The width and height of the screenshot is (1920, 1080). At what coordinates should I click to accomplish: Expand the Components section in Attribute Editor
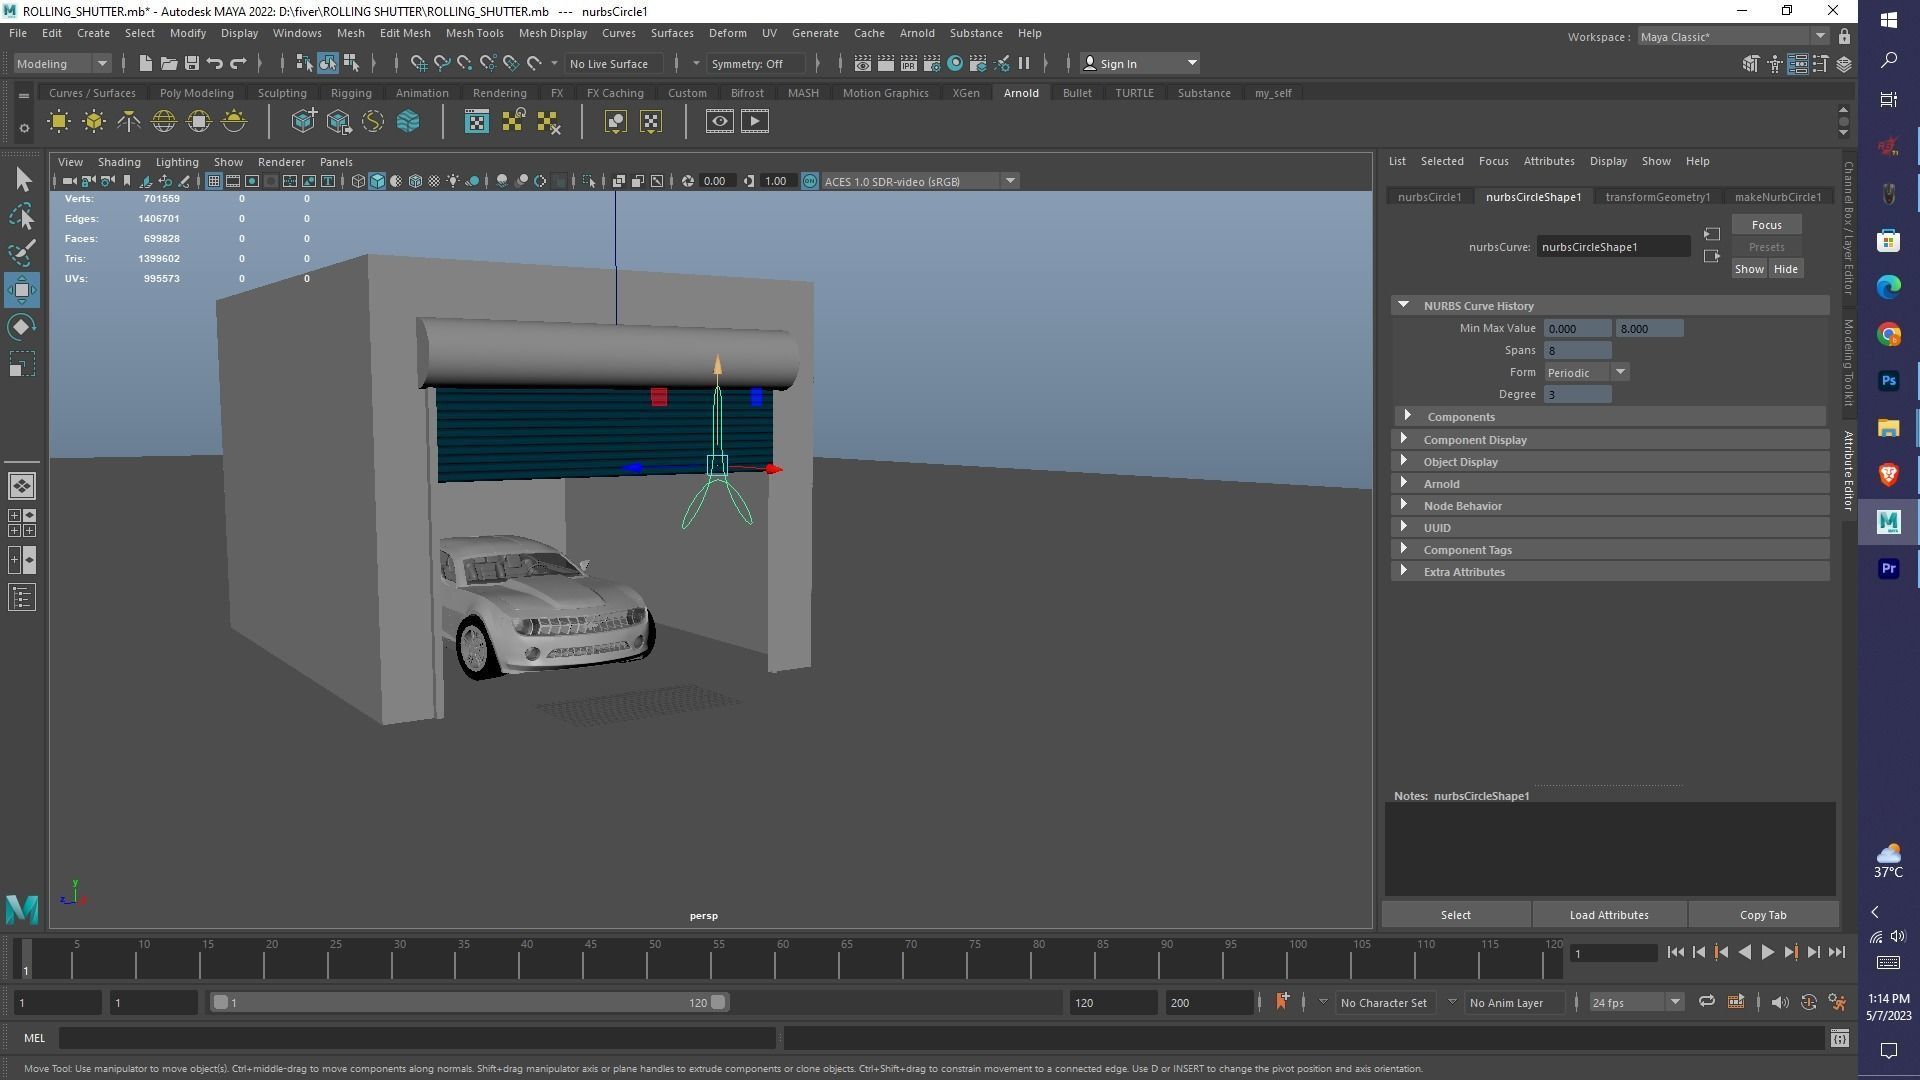(1461, 416)
